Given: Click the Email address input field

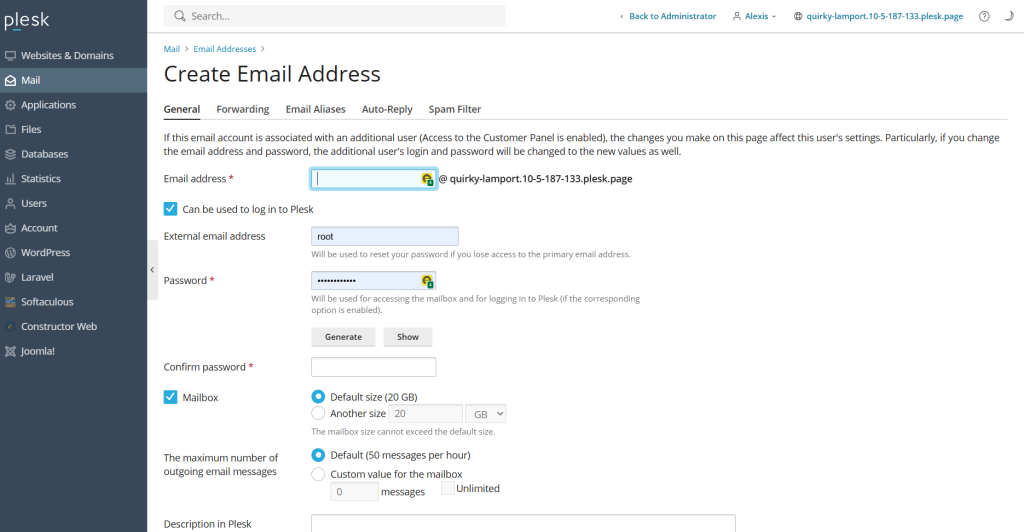Looking at the screenshot, I should [x=374, y=179].
